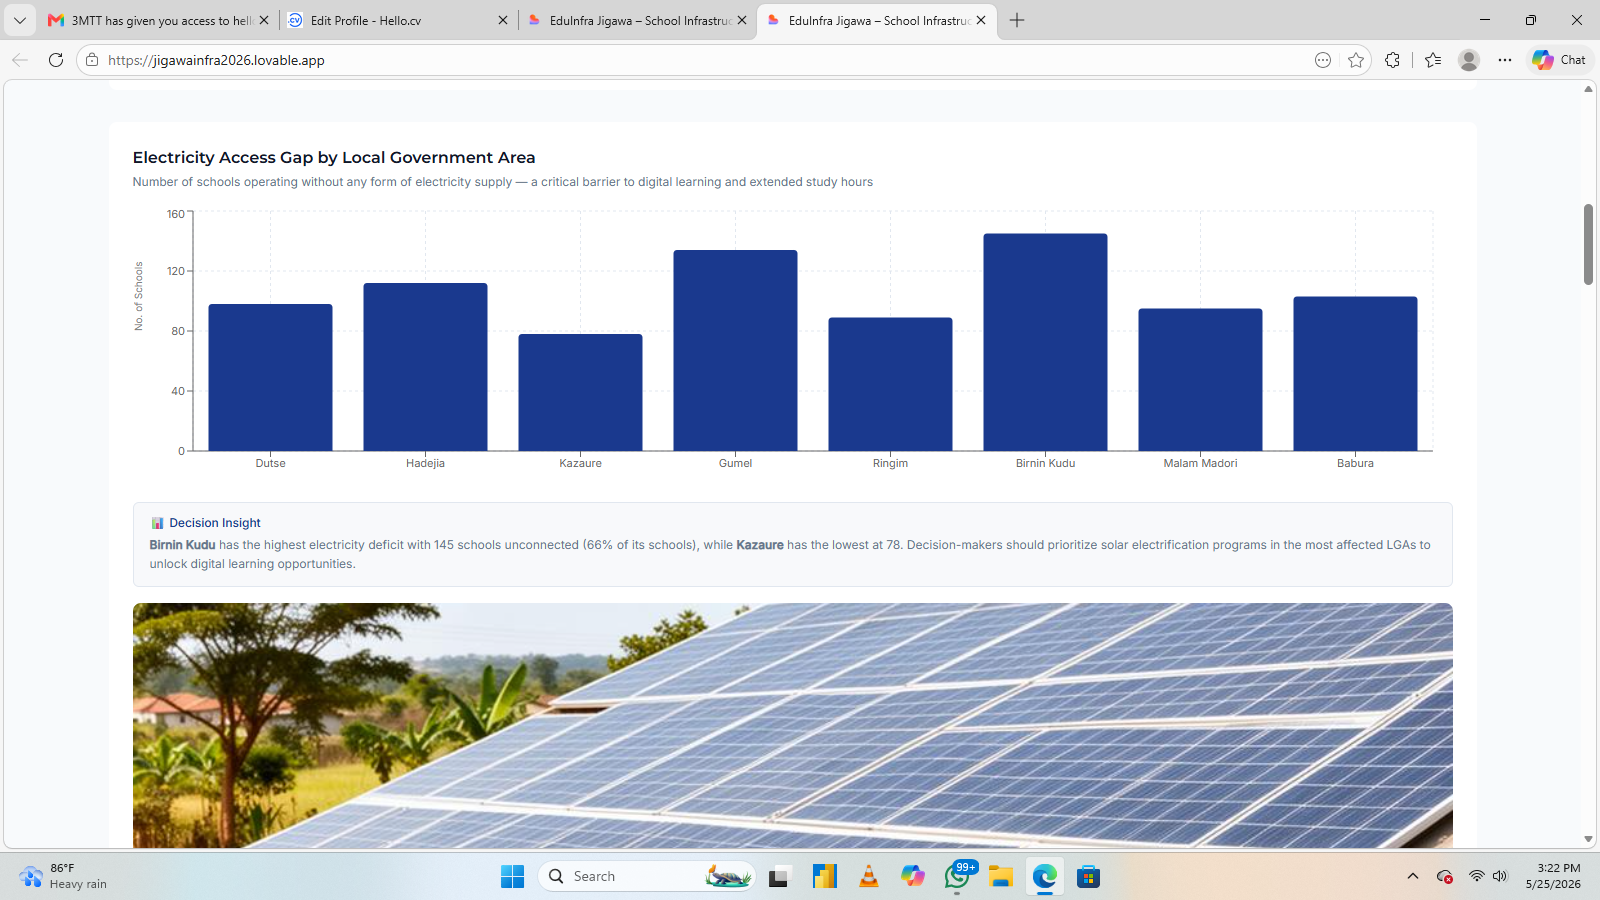Screen dimensions: 1600x900
Task: Open the Windows Start menu
Action: [512, 877]
